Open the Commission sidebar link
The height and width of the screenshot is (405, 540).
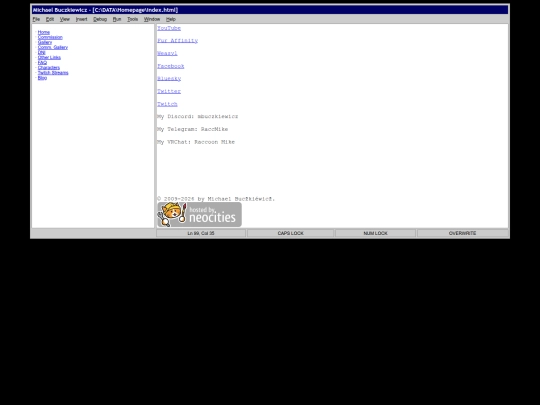50,37
